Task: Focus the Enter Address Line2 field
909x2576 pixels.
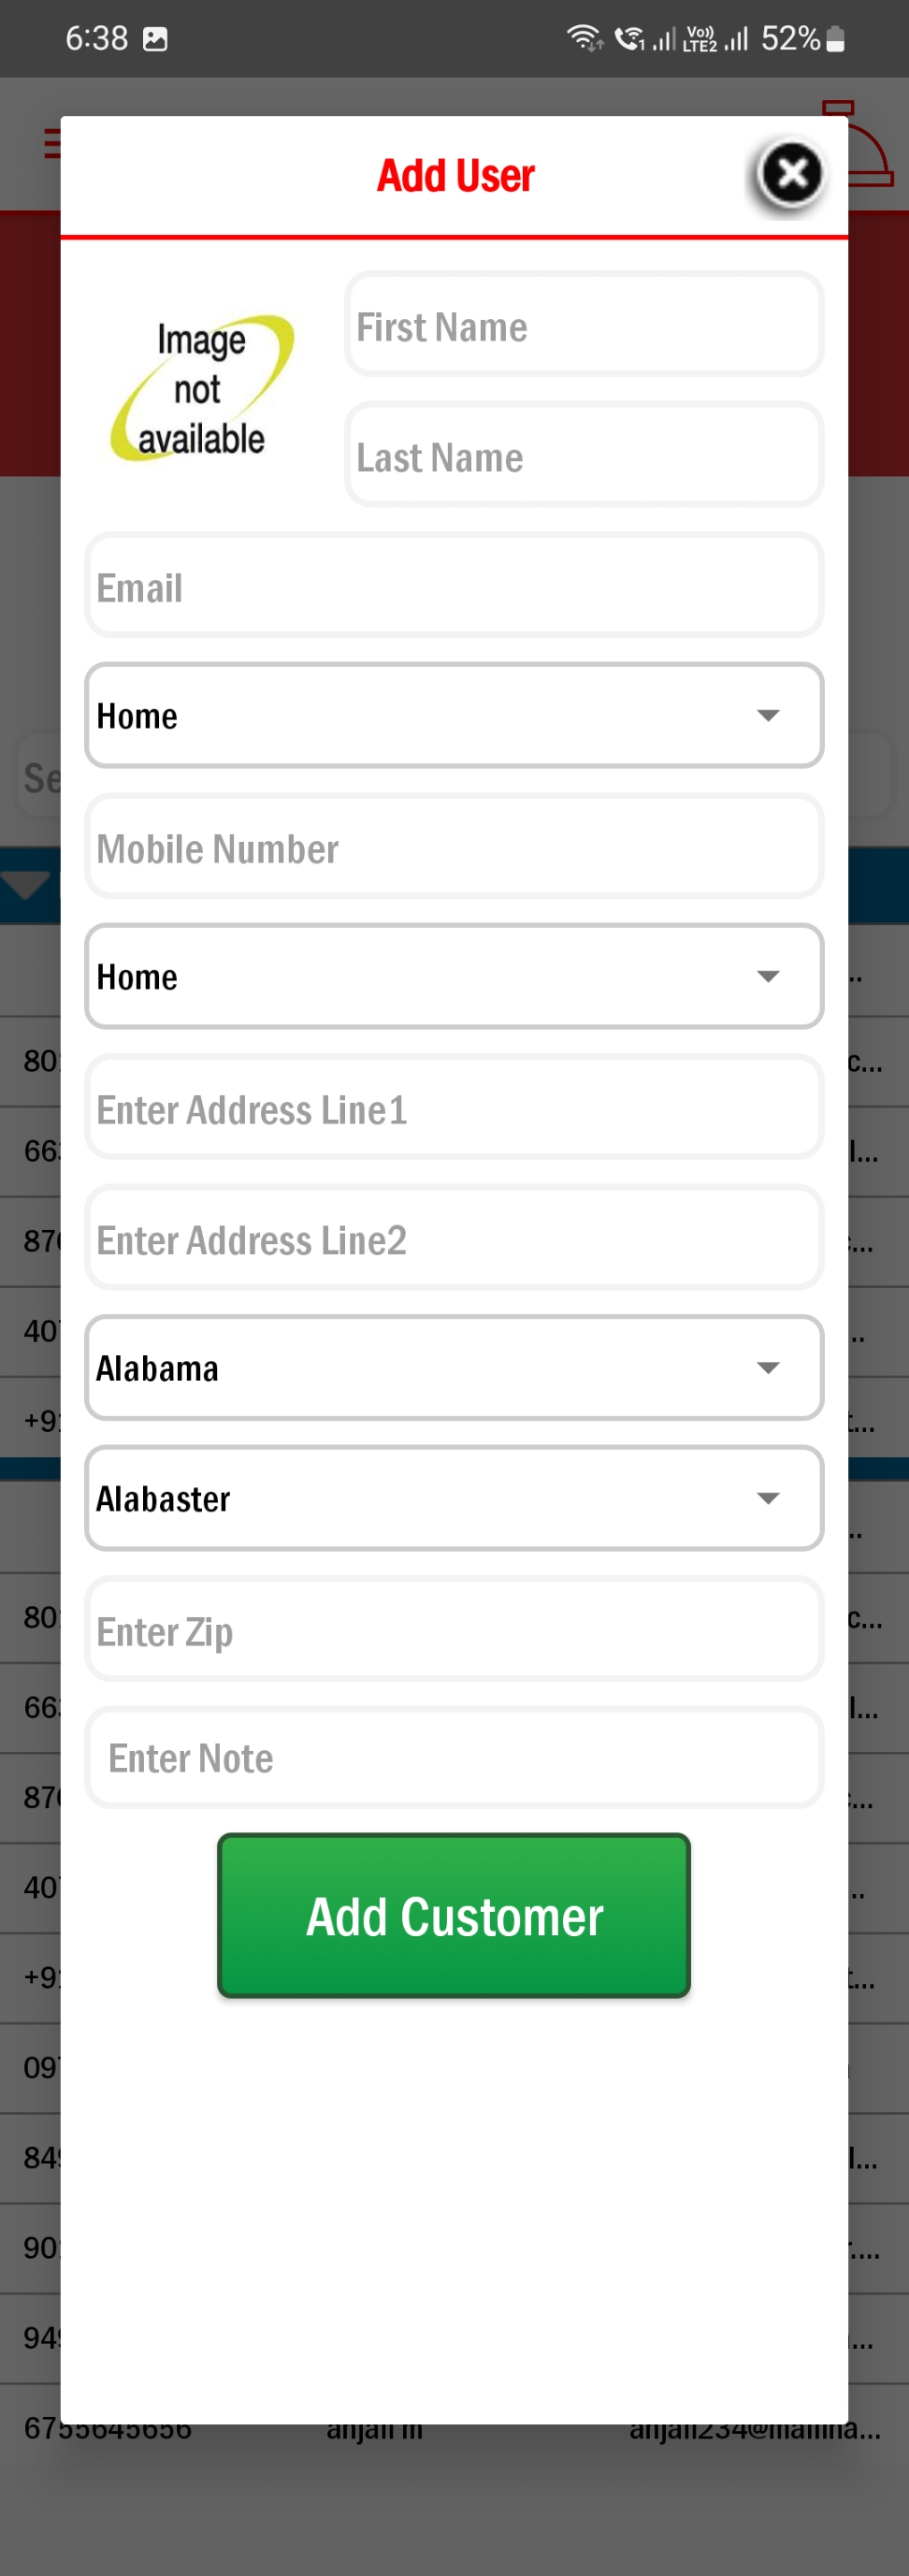Action: click(x=454, y=1239)
